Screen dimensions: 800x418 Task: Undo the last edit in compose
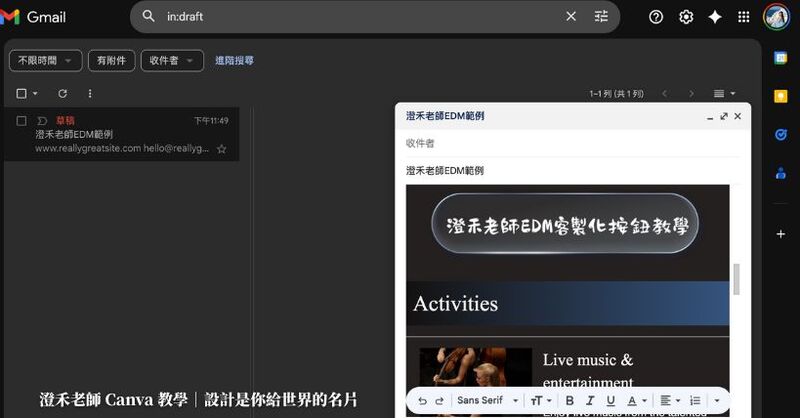point(422,401)
